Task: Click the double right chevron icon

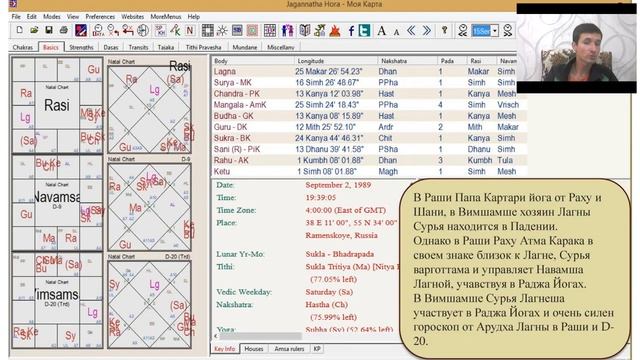Action: [x=427, y=31]
